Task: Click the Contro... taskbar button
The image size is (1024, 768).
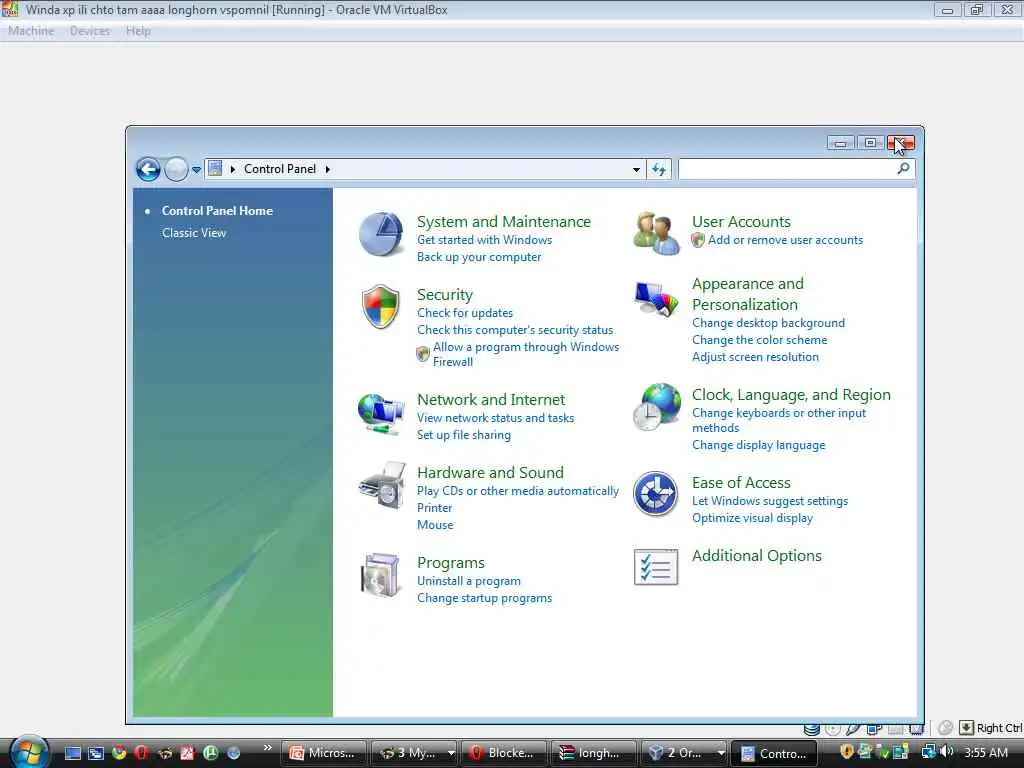Action: [774, 753]
